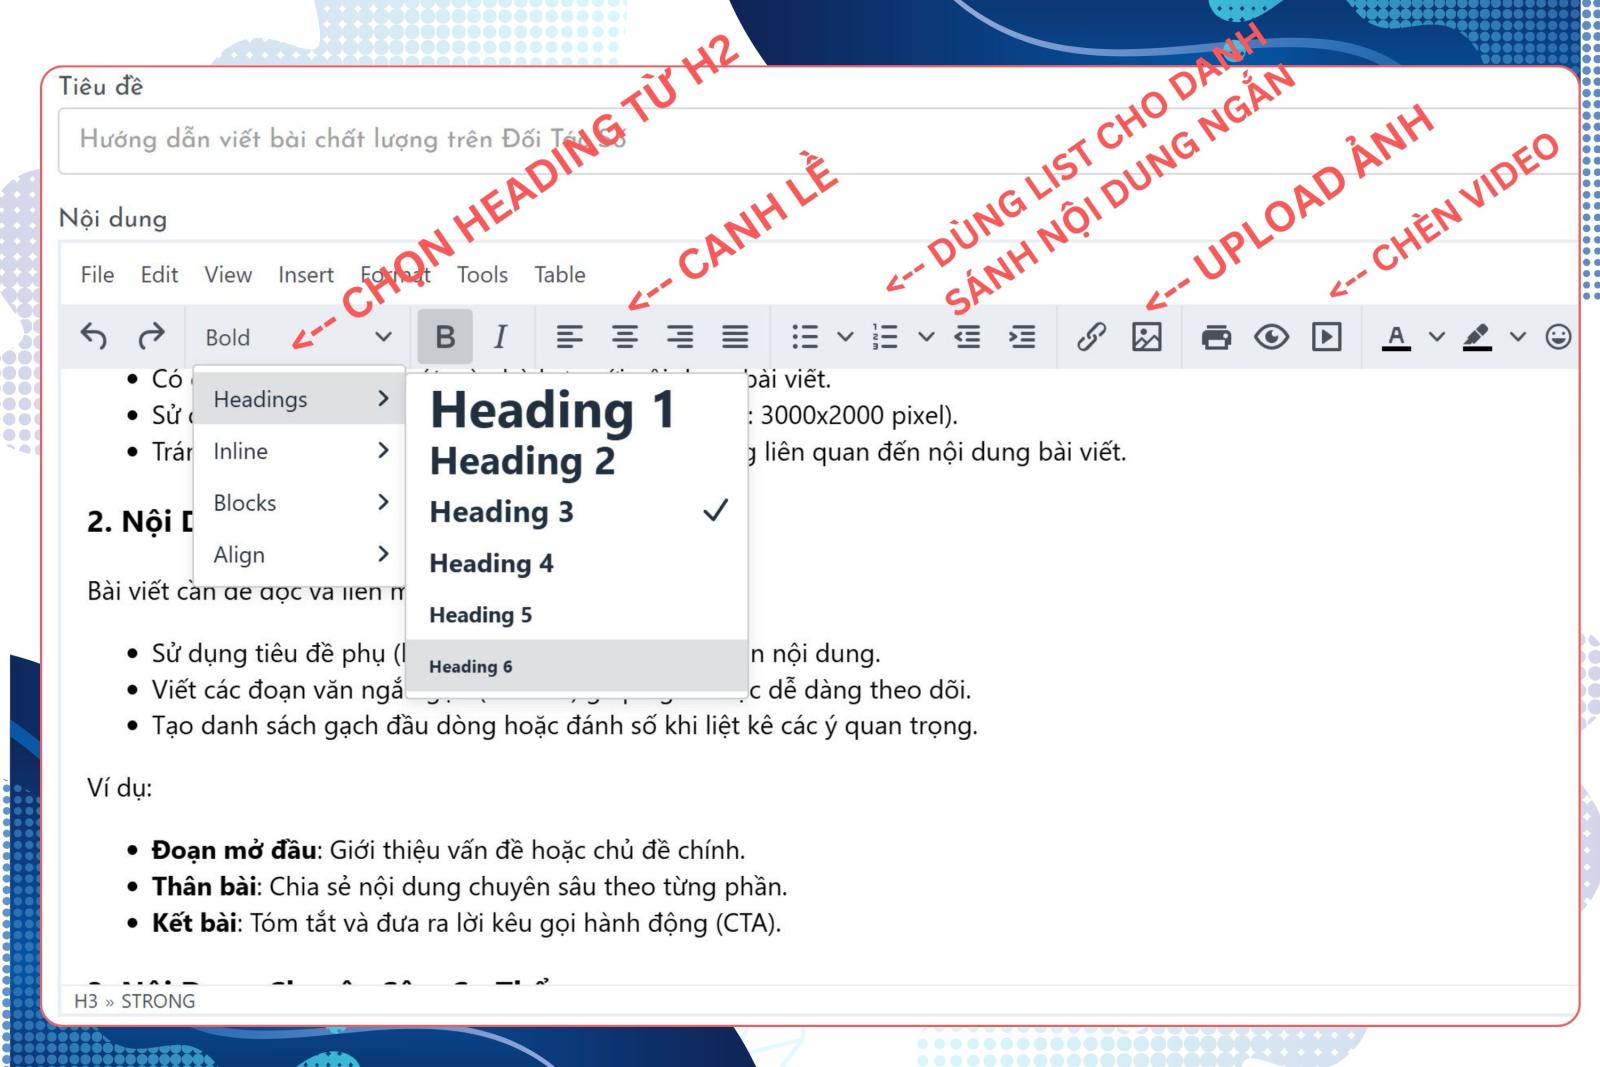This screenshot has width=1600, height=1067.
Task: Open the Bold styles dropdown
Action: pyautogui.click(x=298, y=337)
